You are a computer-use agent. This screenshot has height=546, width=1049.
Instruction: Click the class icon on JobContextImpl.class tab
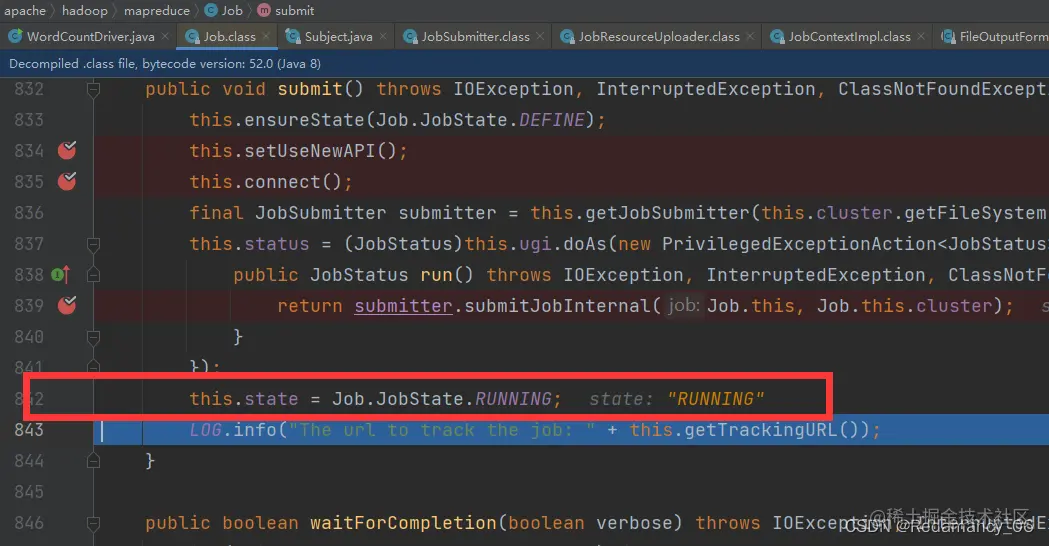coord(777,37)
